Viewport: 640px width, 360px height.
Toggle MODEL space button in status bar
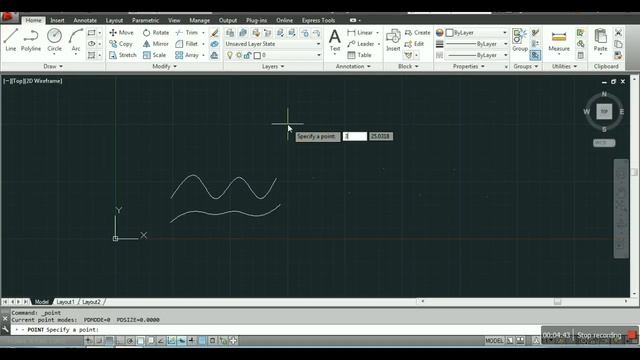click(x=494, y=340)
